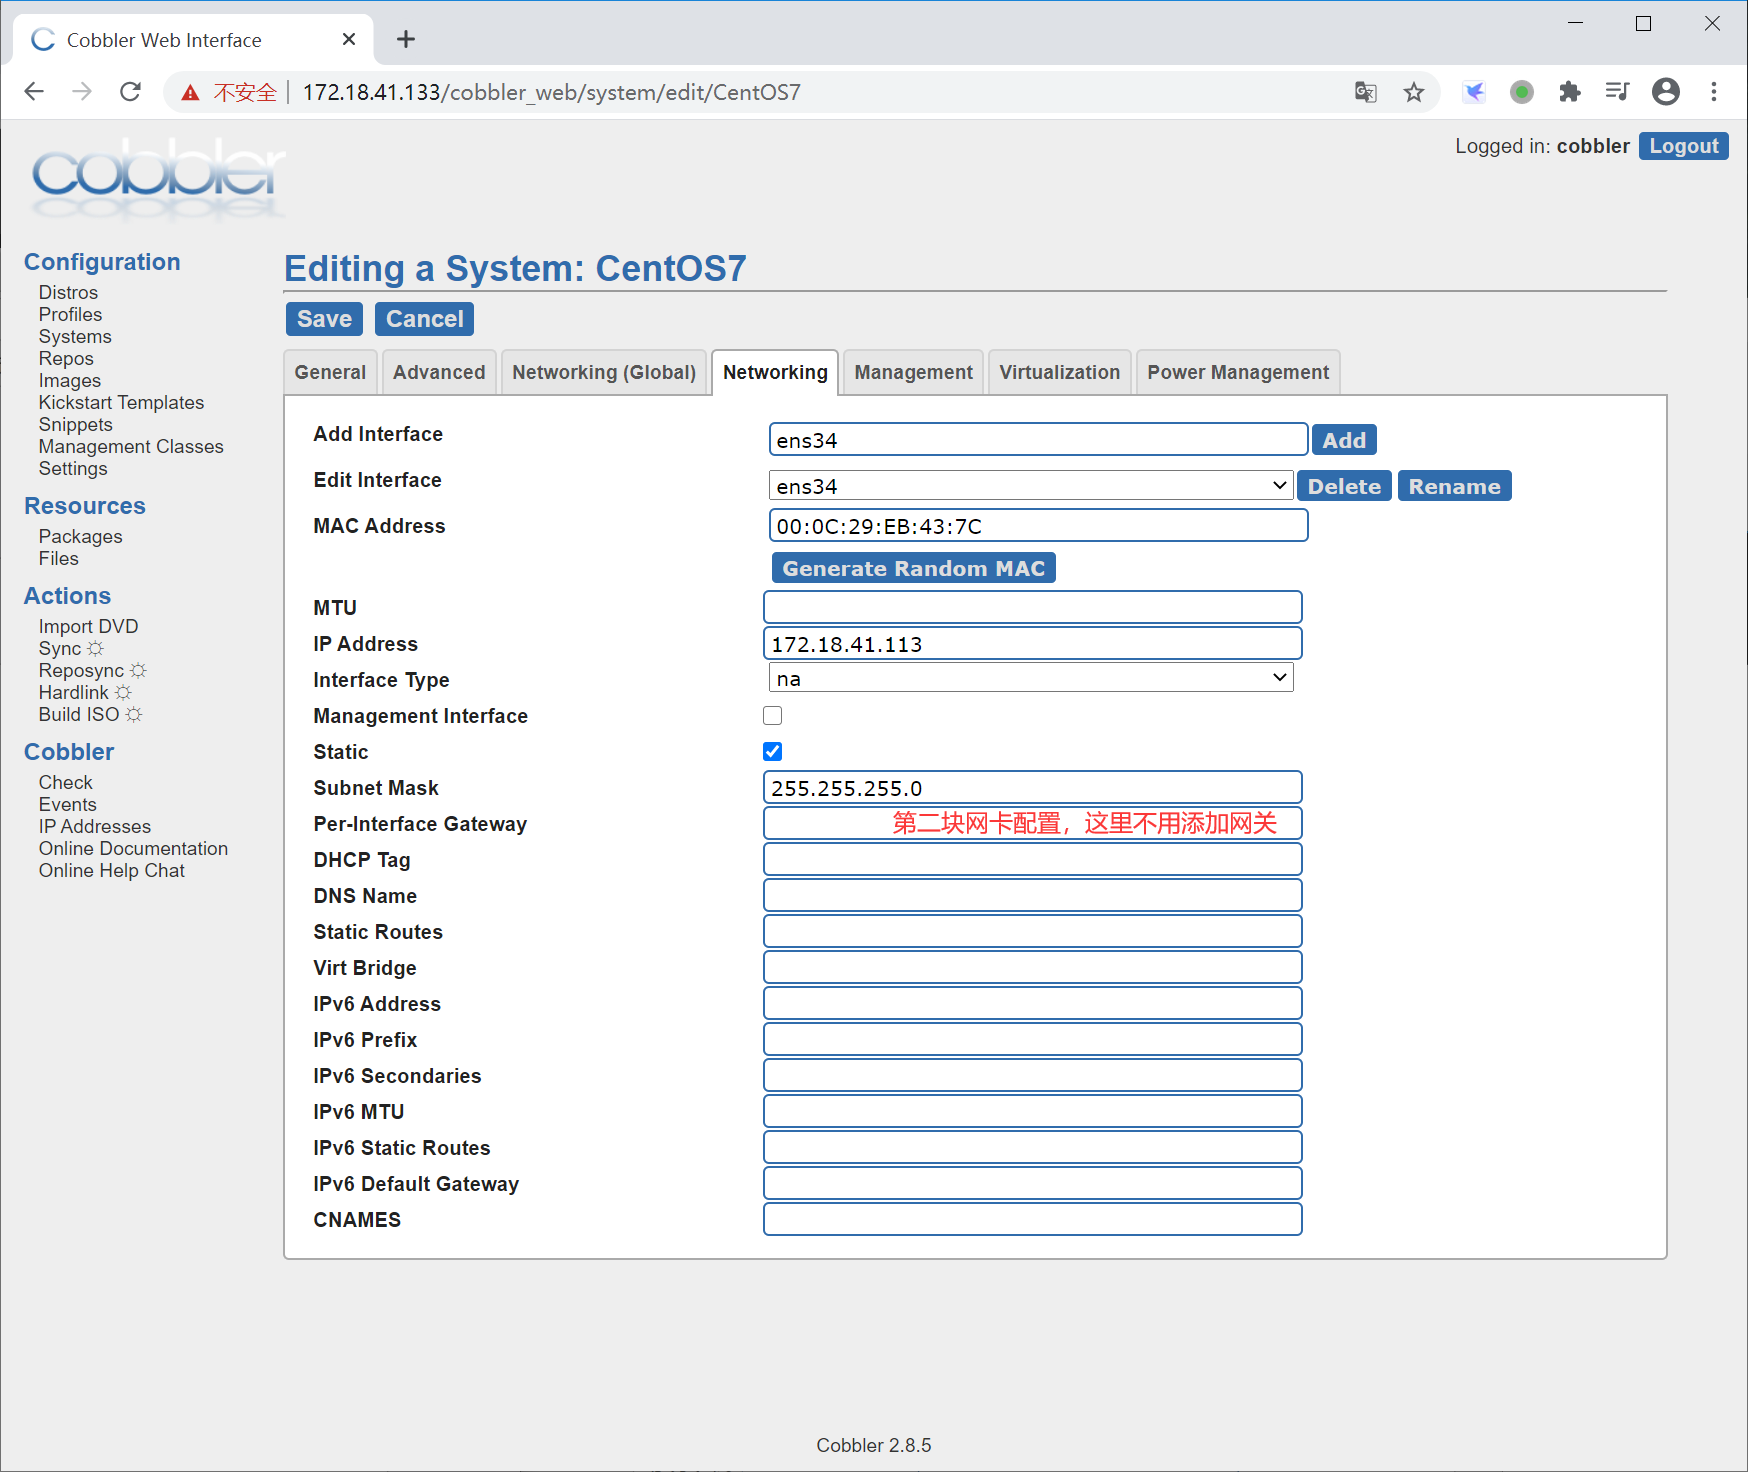Switch to the General tab
1748x1472 pixels.
click(330, 372)
